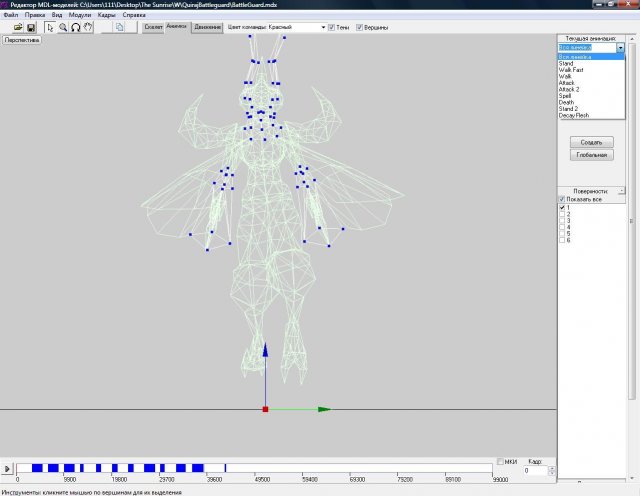
Task: Click the Open file folder icon
Action: point(20,27)
